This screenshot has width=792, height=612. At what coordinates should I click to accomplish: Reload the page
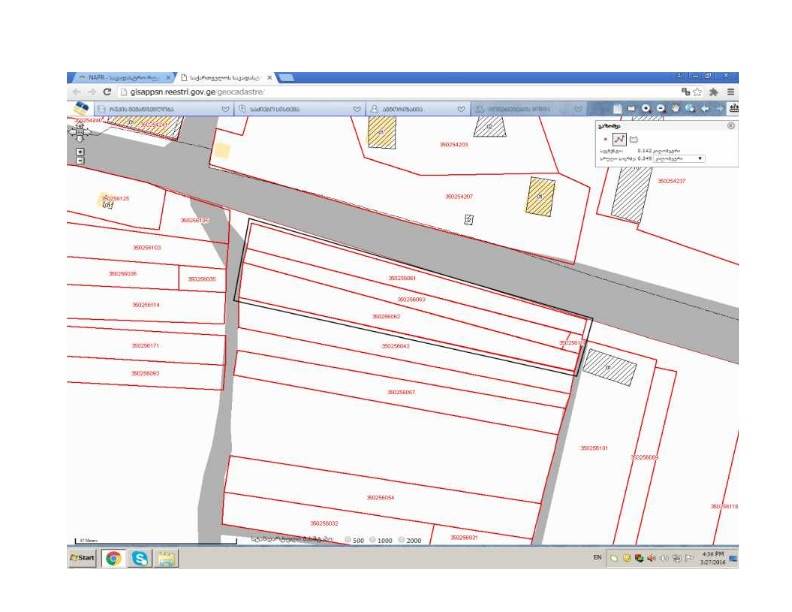point(107,92)
